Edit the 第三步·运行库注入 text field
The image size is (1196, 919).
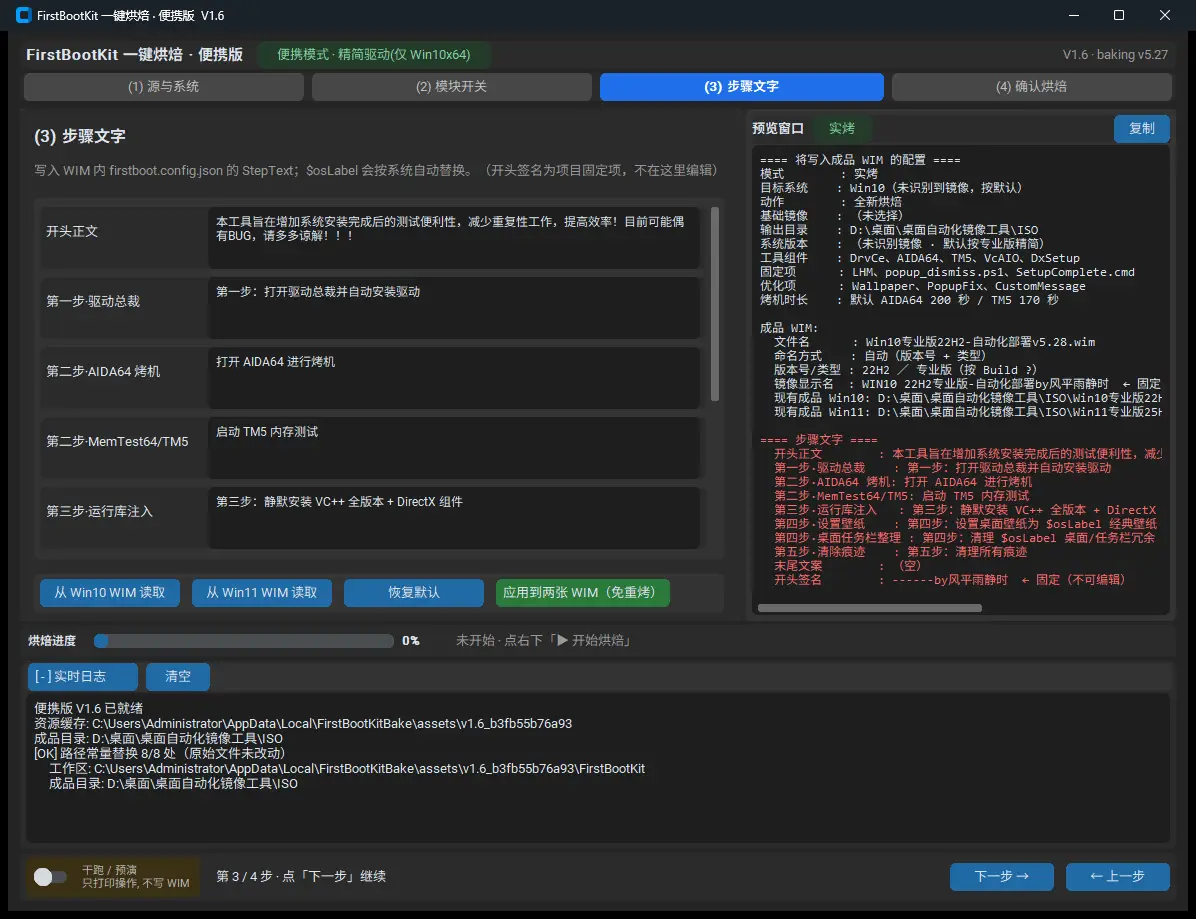coord(454,518)
